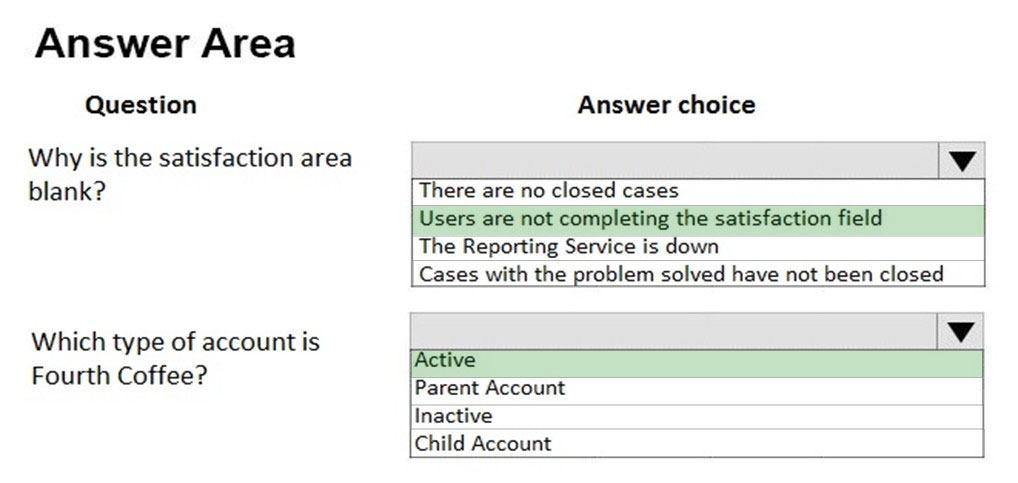
Task: Click the word 'Answer' in the large title
Action: [x=111, y=44]
